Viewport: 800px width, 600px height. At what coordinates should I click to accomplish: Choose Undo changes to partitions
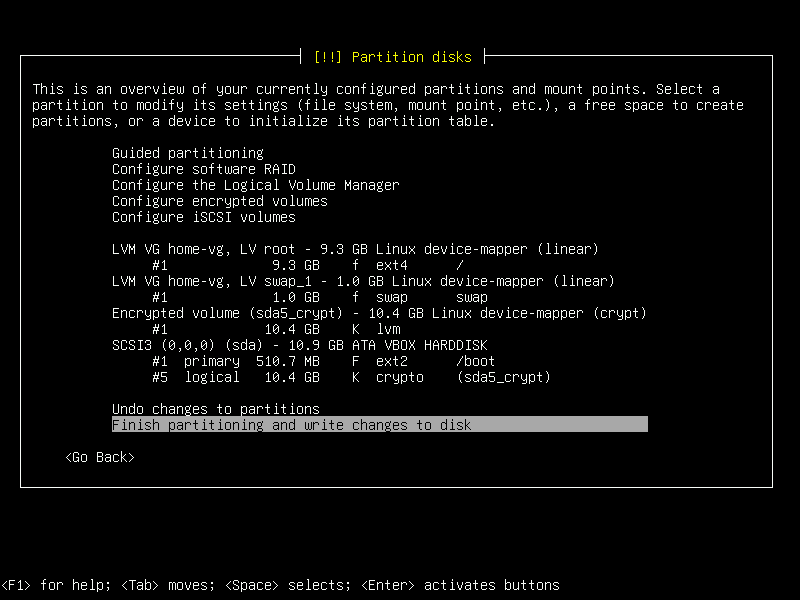click(x=215, y=409)
